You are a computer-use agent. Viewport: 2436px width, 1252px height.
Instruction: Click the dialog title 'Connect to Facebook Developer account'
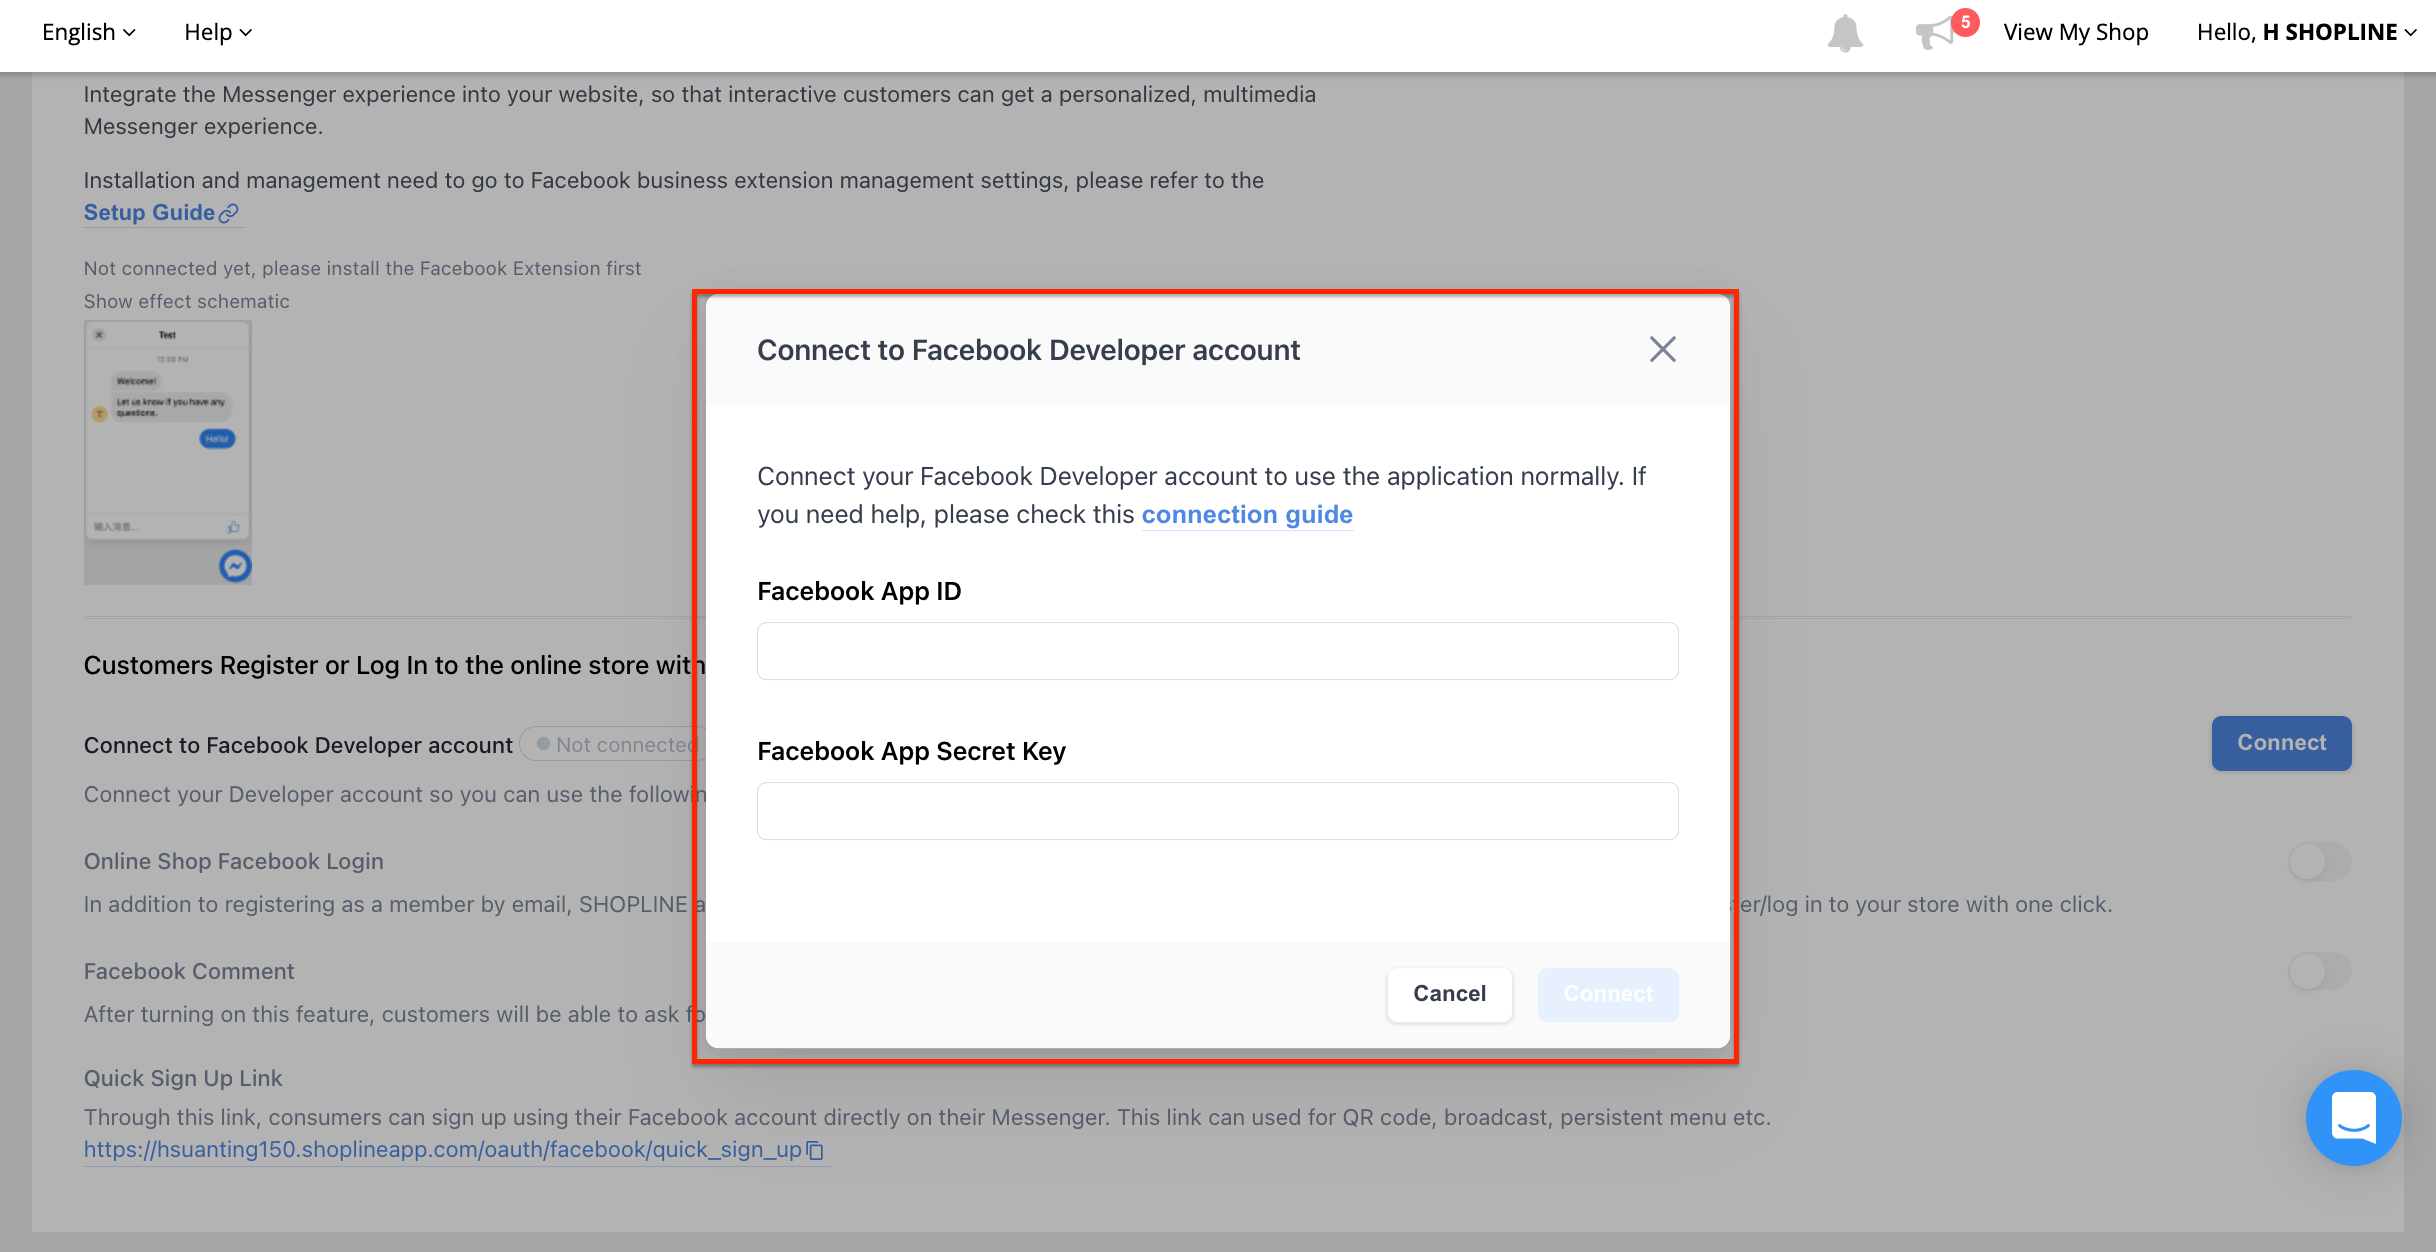1028,350
